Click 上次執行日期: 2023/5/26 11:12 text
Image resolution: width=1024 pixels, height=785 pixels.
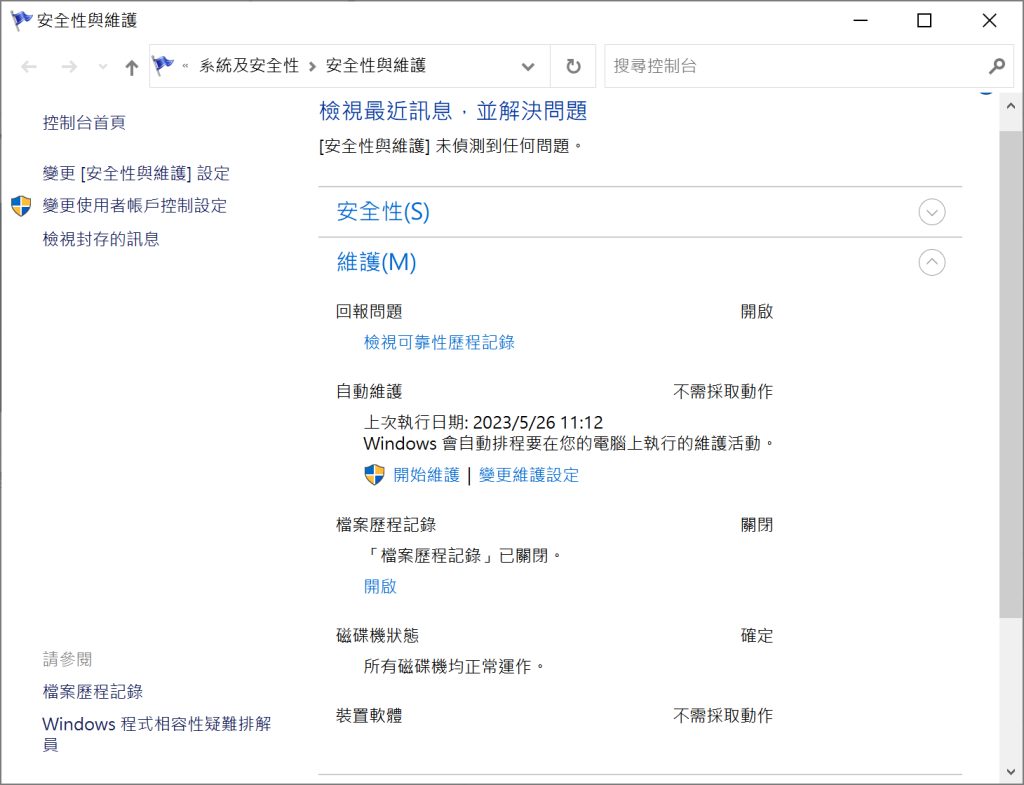(x=483, y=423)
